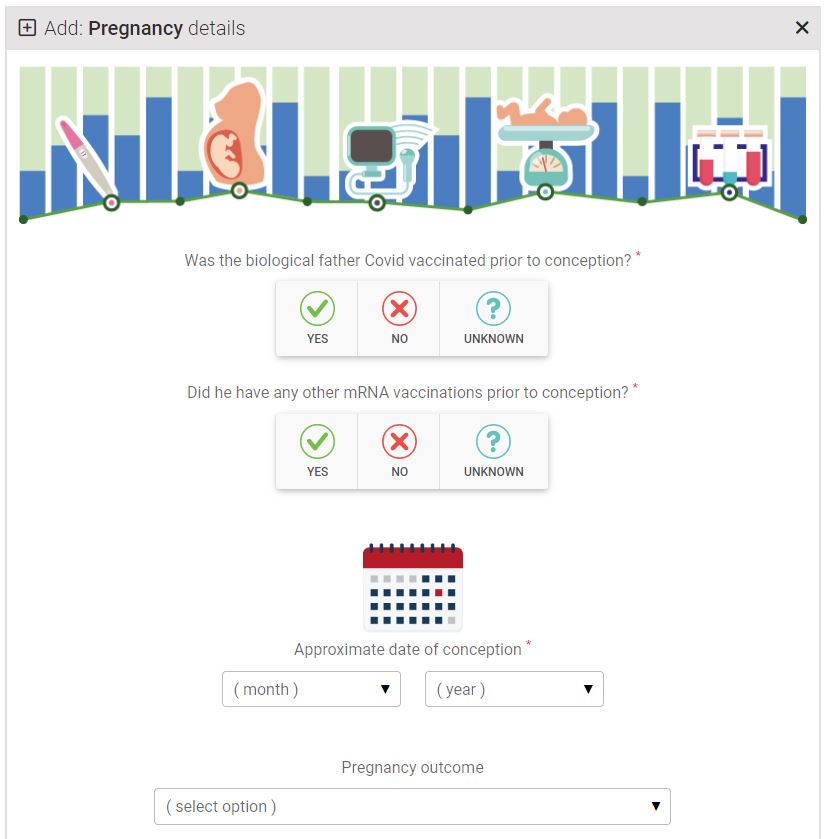Click the ultrasound machine icon
Image resolution: width=826 pixels, height=839 pixels.
389,159
